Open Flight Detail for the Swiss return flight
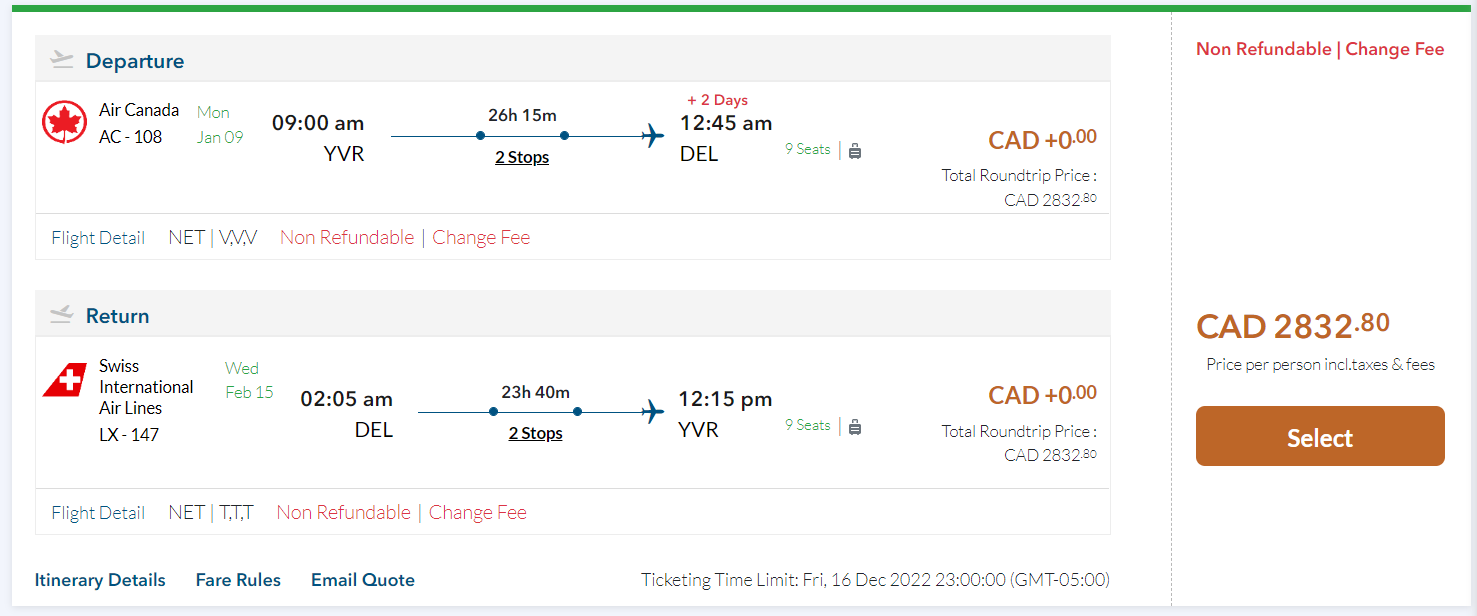The image size is (1477, 616). pos(98,513)
